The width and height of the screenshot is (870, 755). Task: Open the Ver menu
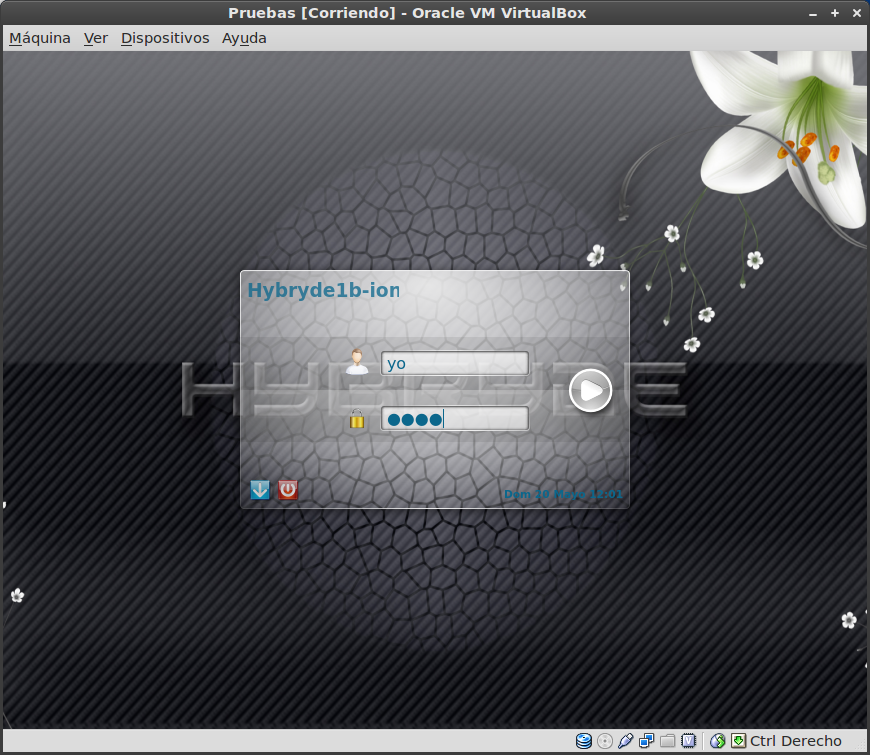coord(95,37)
